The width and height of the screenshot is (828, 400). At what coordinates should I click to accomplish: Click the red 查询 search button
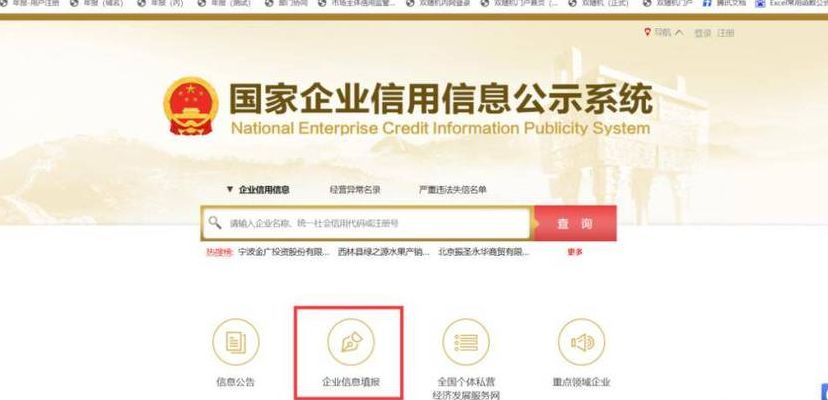click(x=575, y=223)
